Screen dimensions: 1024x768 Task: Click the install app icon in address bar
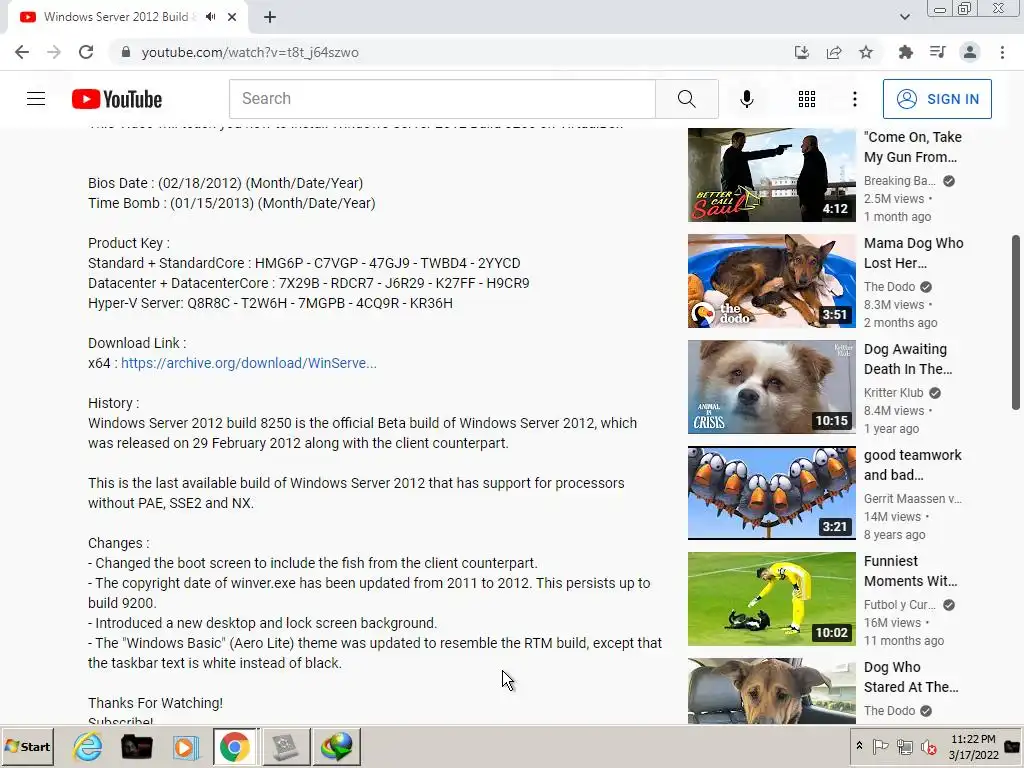[801, 52]
